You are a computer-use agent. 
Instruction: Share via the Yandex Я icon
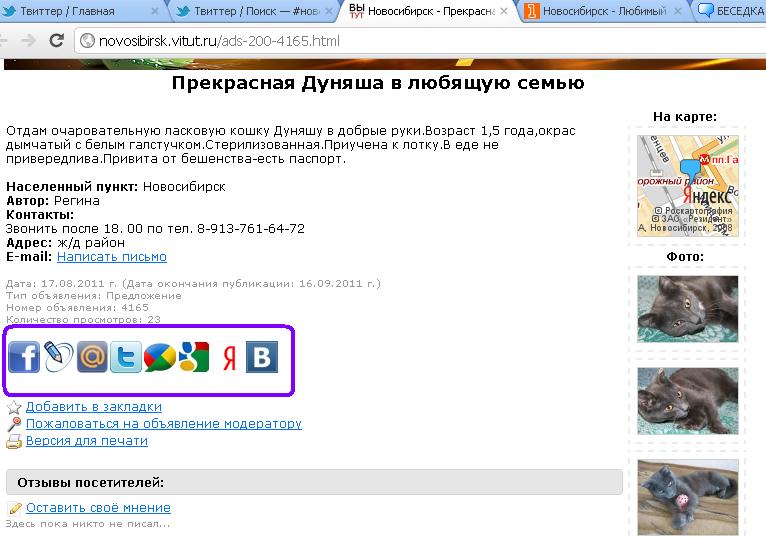coord(229,358)
